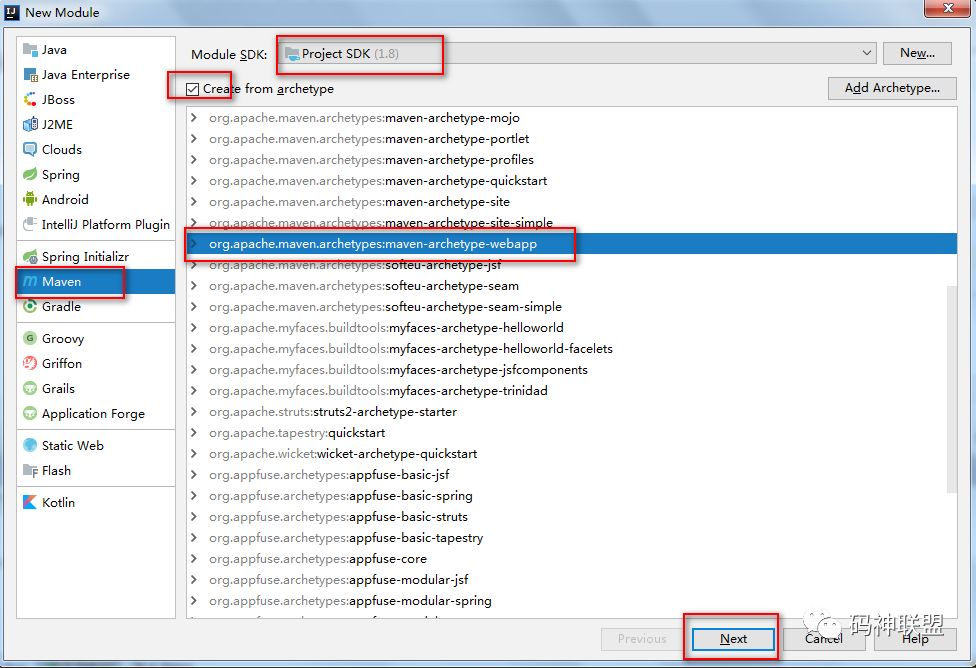The height and width of the screenshot is (668, 976).
Task: Expand maven-archetype-profiles entry
Action: point(194,159)
